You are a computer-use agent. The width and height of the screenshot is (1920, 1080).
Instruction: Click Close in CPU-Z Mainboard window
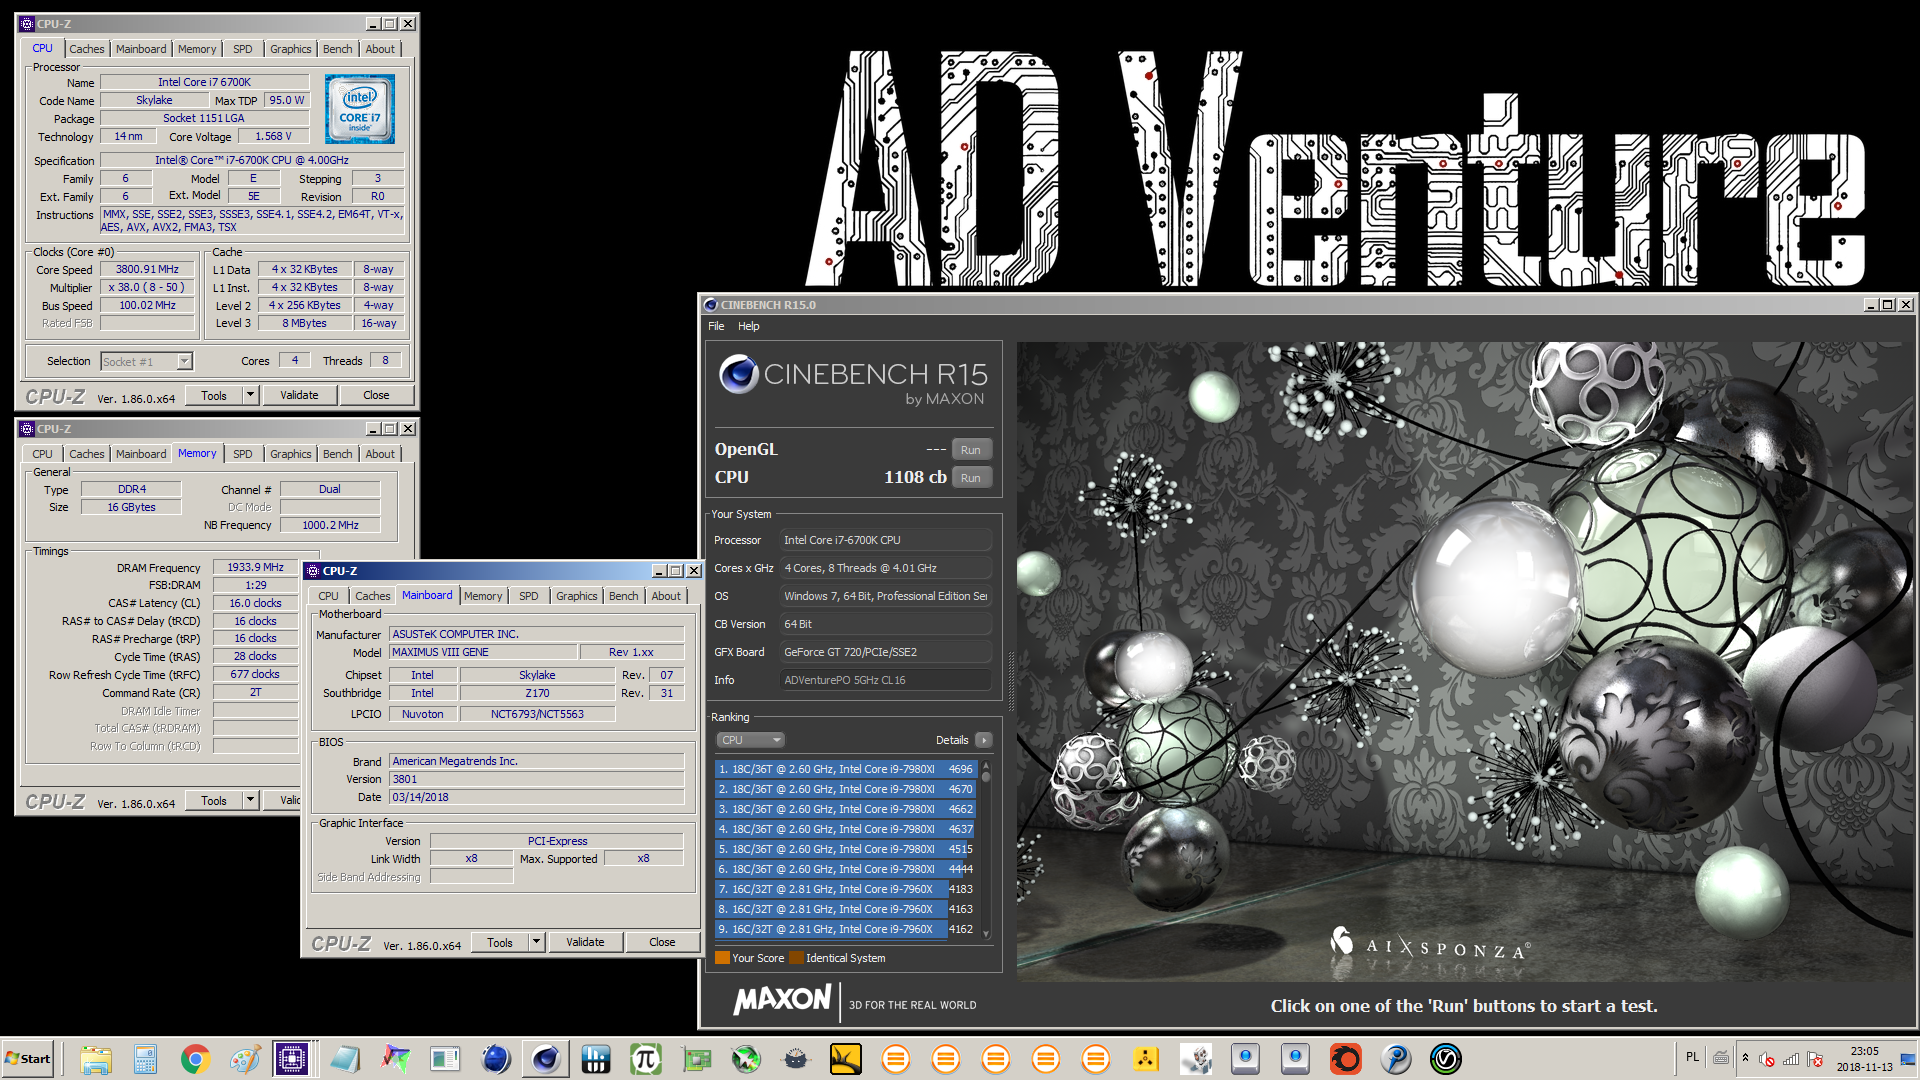tap(662, 942)
